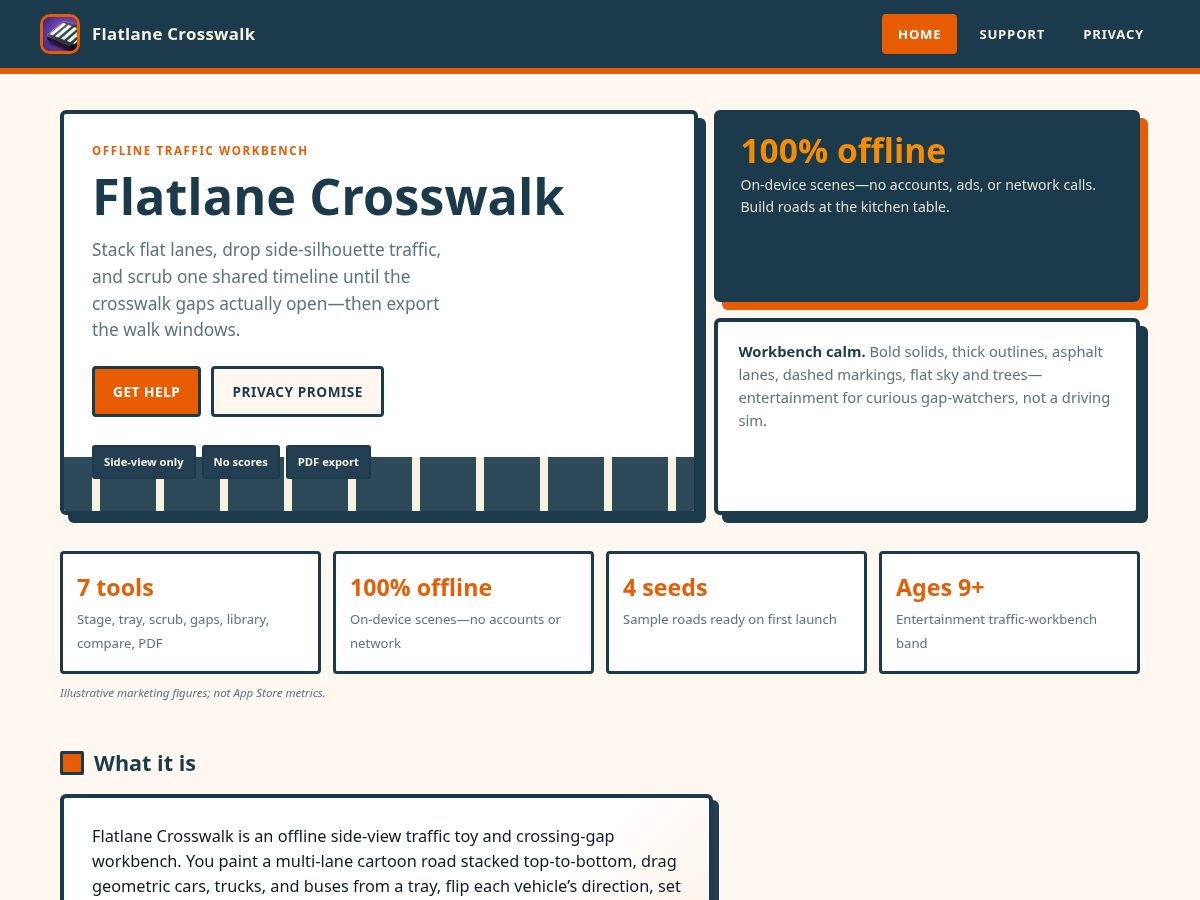This screenshot has height=900, width=1200.
Task: Click 'Illustrative marketing figures' footnote
Action: click(x=193, y=693)
